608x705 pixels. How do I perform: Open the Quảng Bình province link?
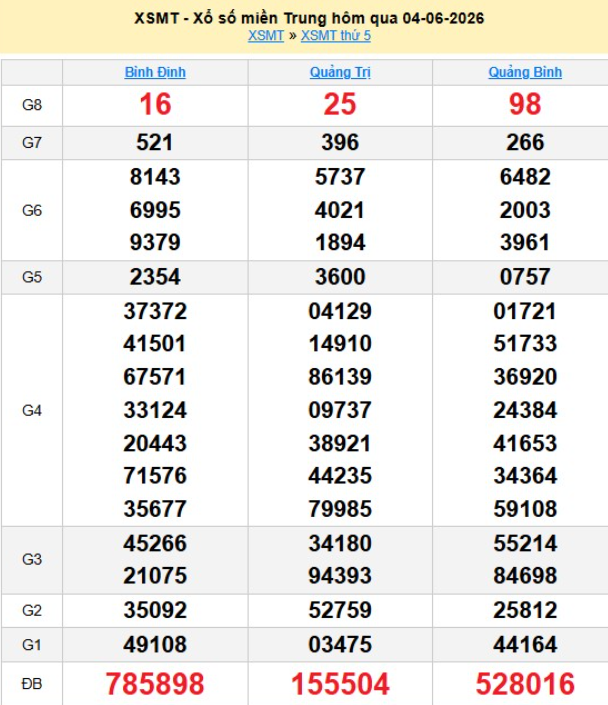pos(525,72)
